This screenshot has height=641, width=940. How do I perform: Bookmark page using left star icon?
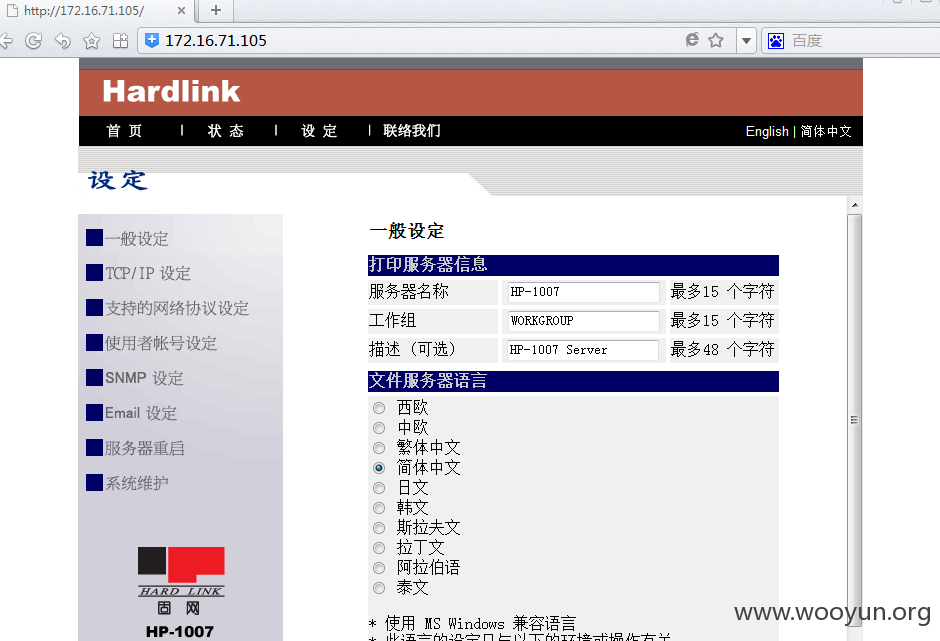[x=91, y=41]
